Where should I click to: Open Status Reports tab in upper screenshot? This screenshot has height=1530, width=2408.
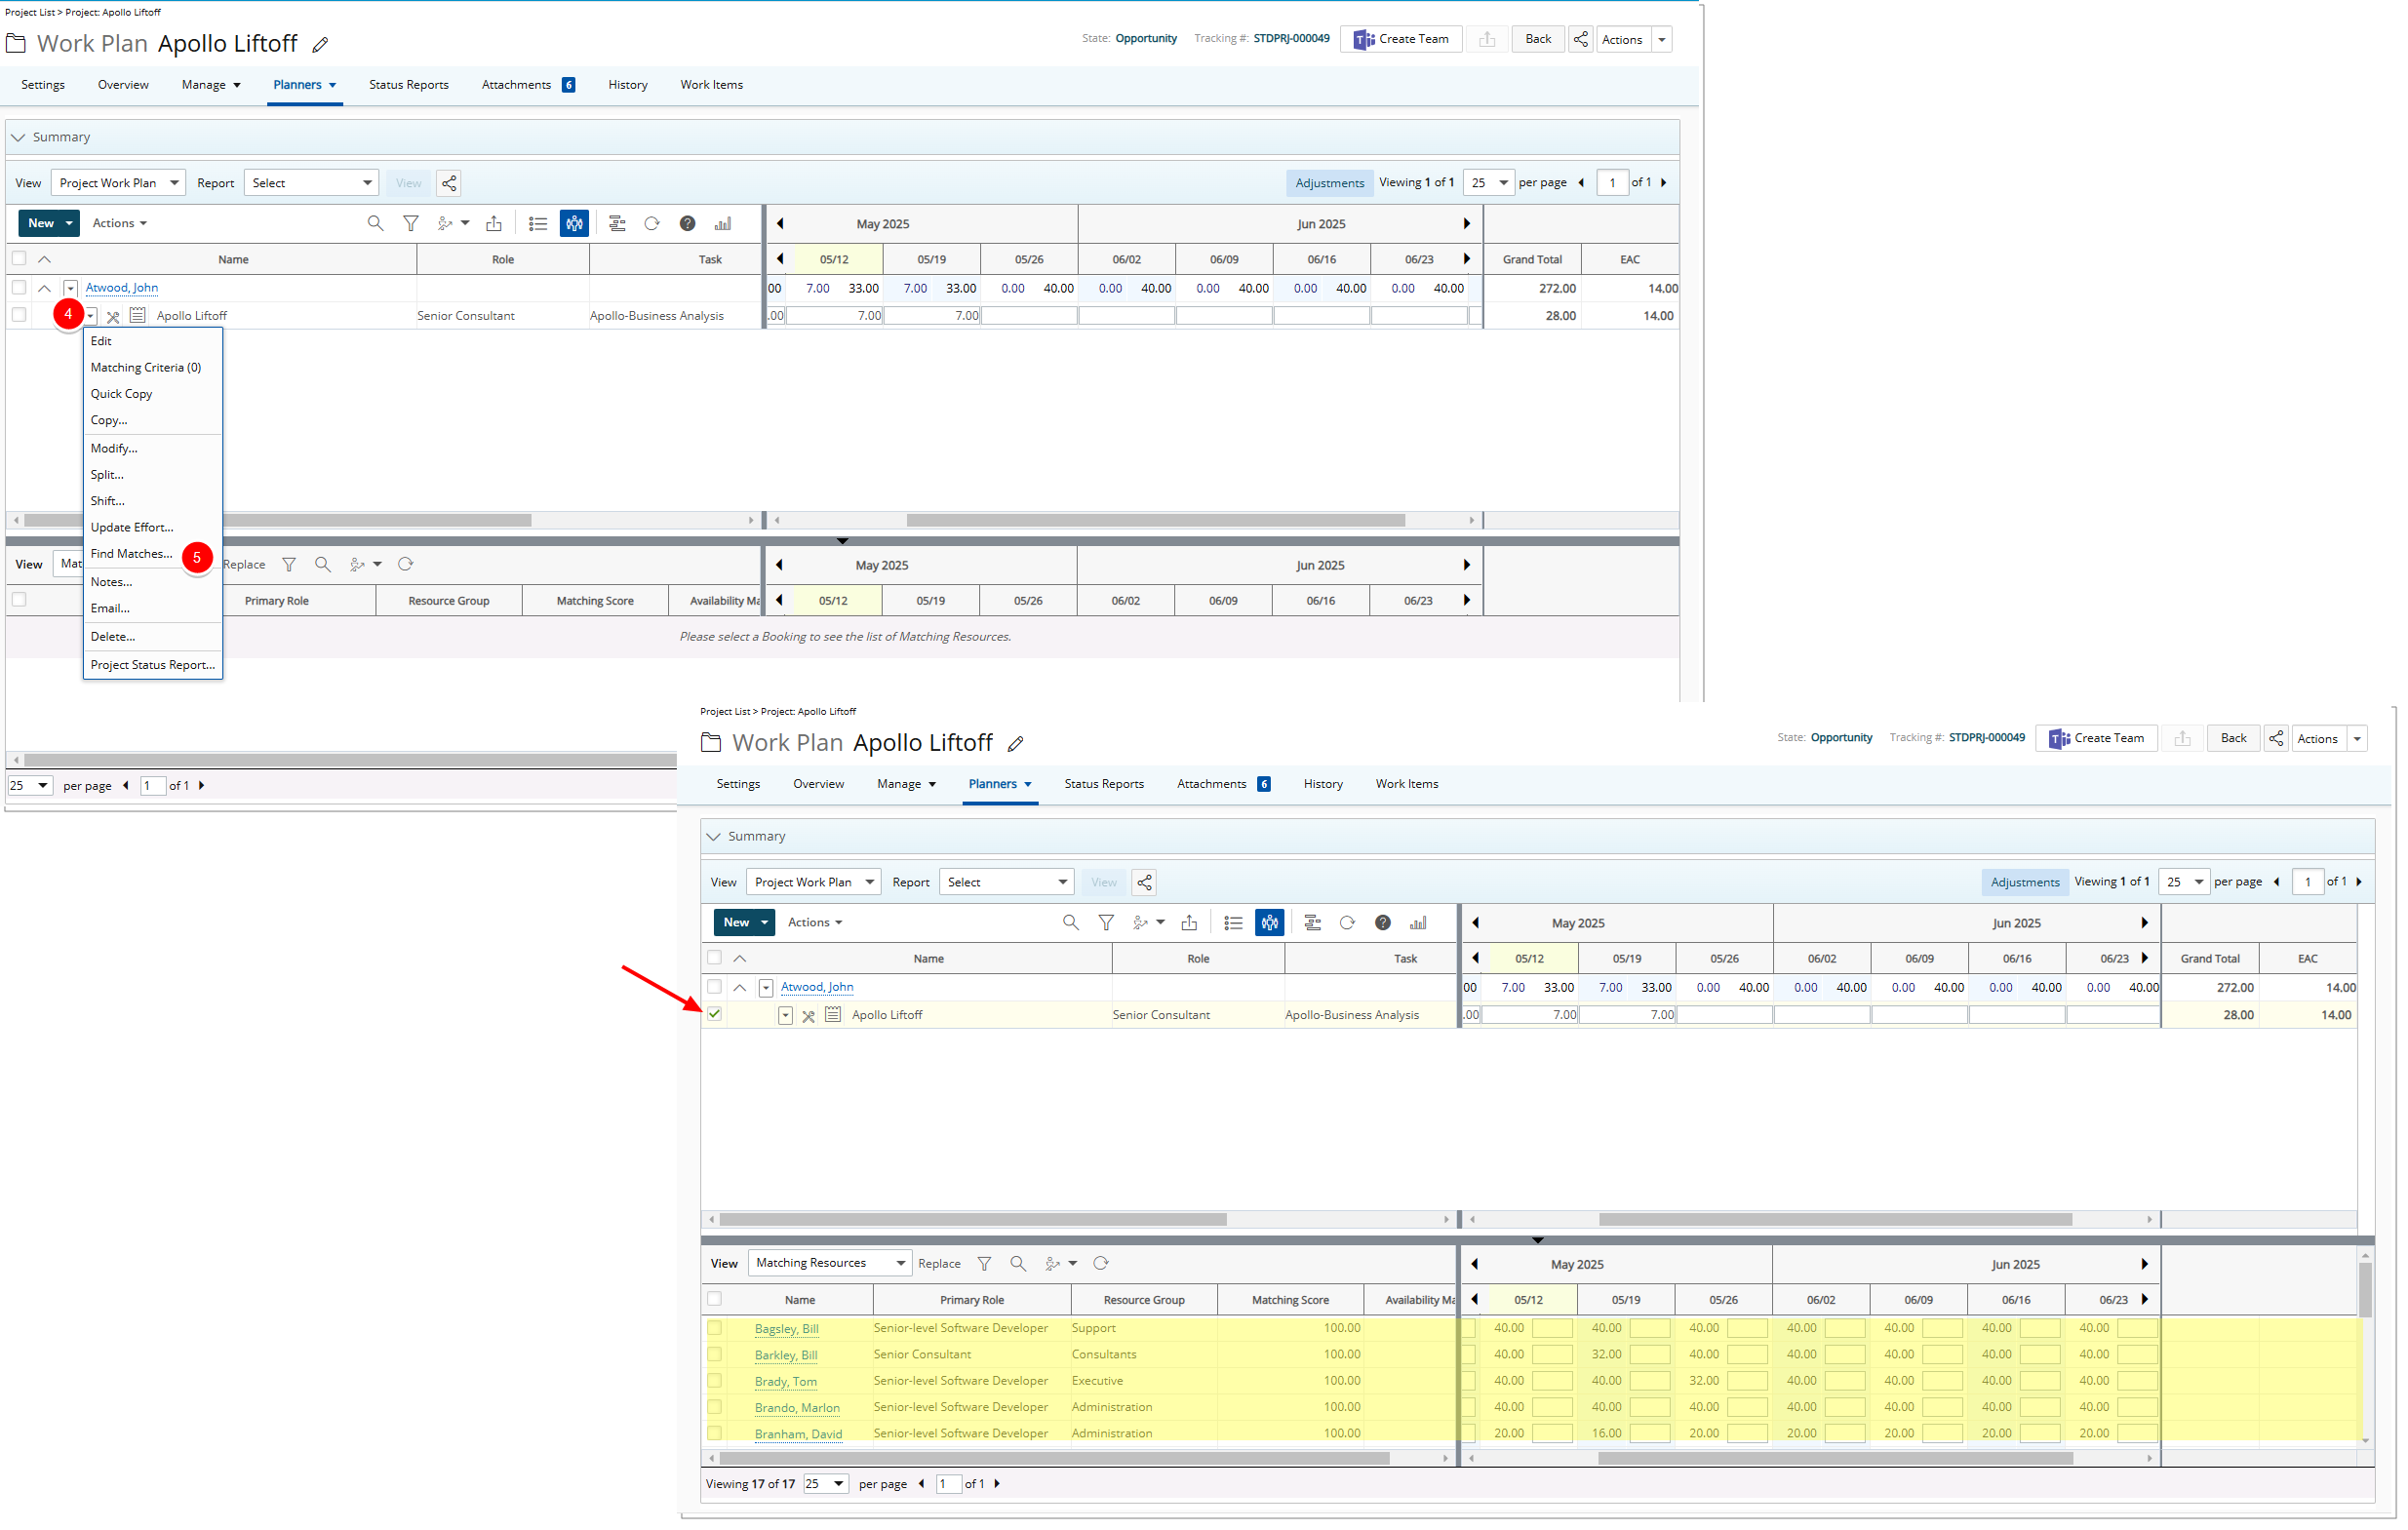pyautogui.click(x=409, y=85)
